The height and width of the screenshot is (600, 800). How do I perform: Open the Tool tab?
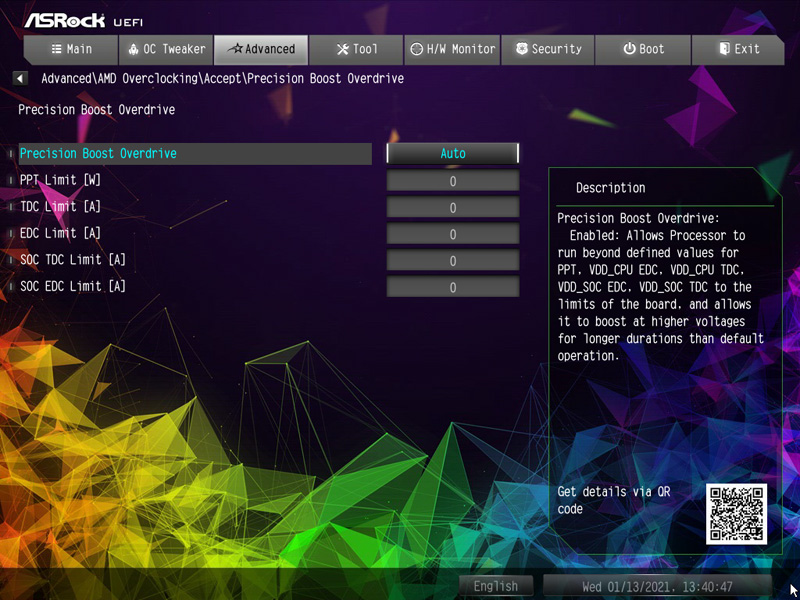click(356, 49)
